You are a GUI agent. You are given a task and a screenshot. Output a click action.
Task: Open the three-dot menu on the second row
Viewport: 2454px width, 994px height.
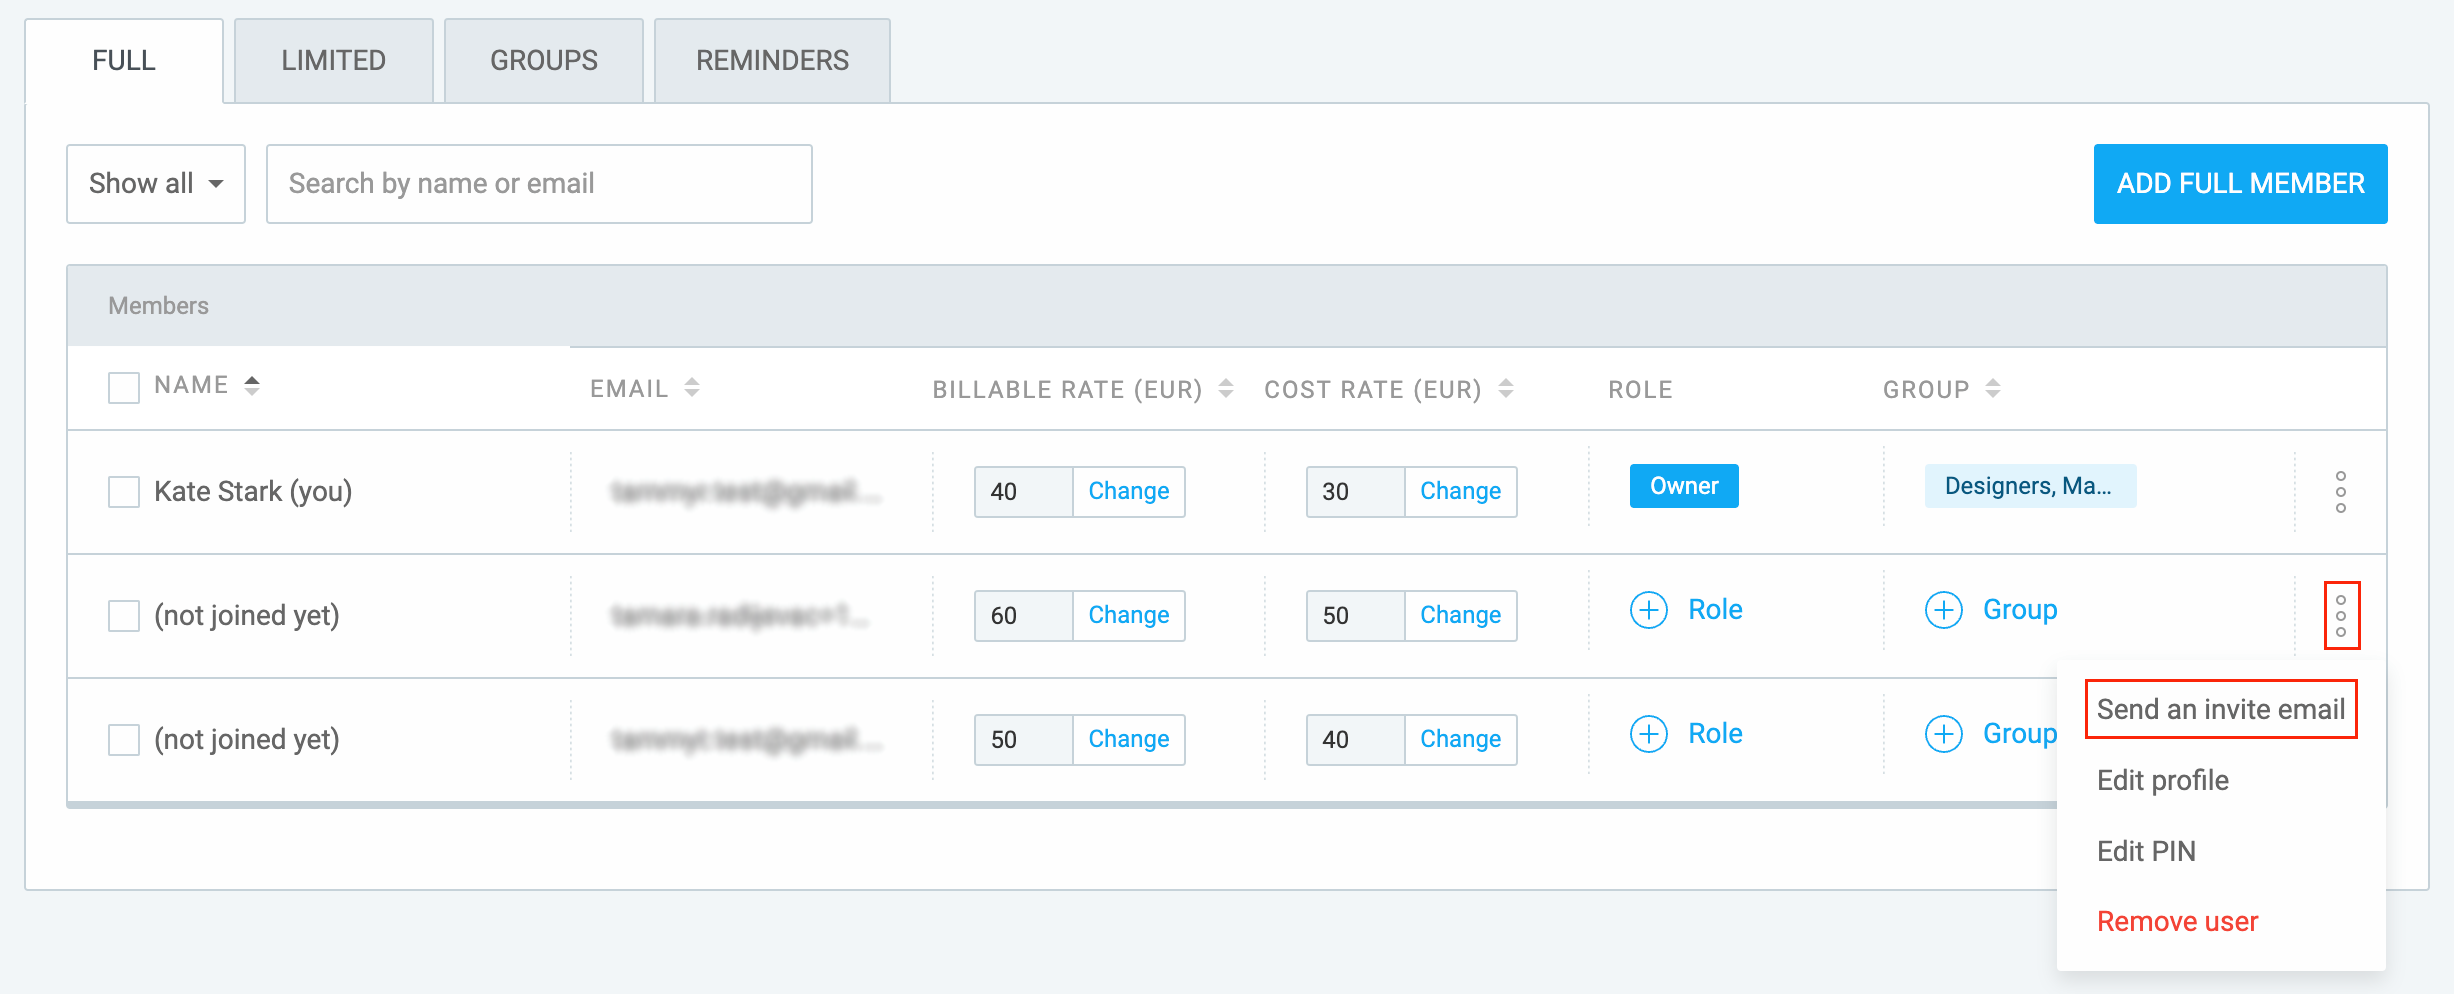coord(2340,615)
